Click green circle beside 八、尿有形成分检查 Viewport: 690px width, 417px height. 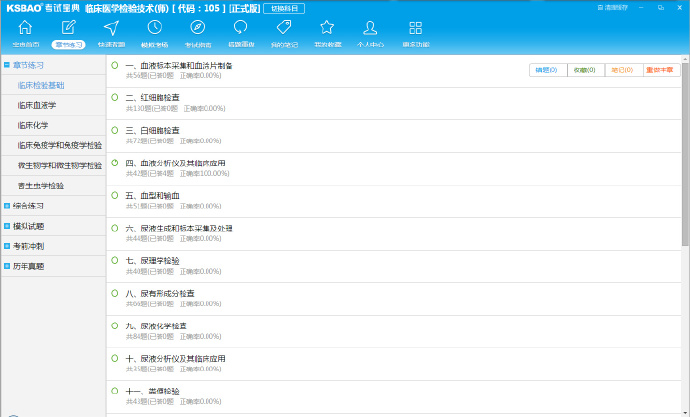pyautogui.click(x=115, y=293)
